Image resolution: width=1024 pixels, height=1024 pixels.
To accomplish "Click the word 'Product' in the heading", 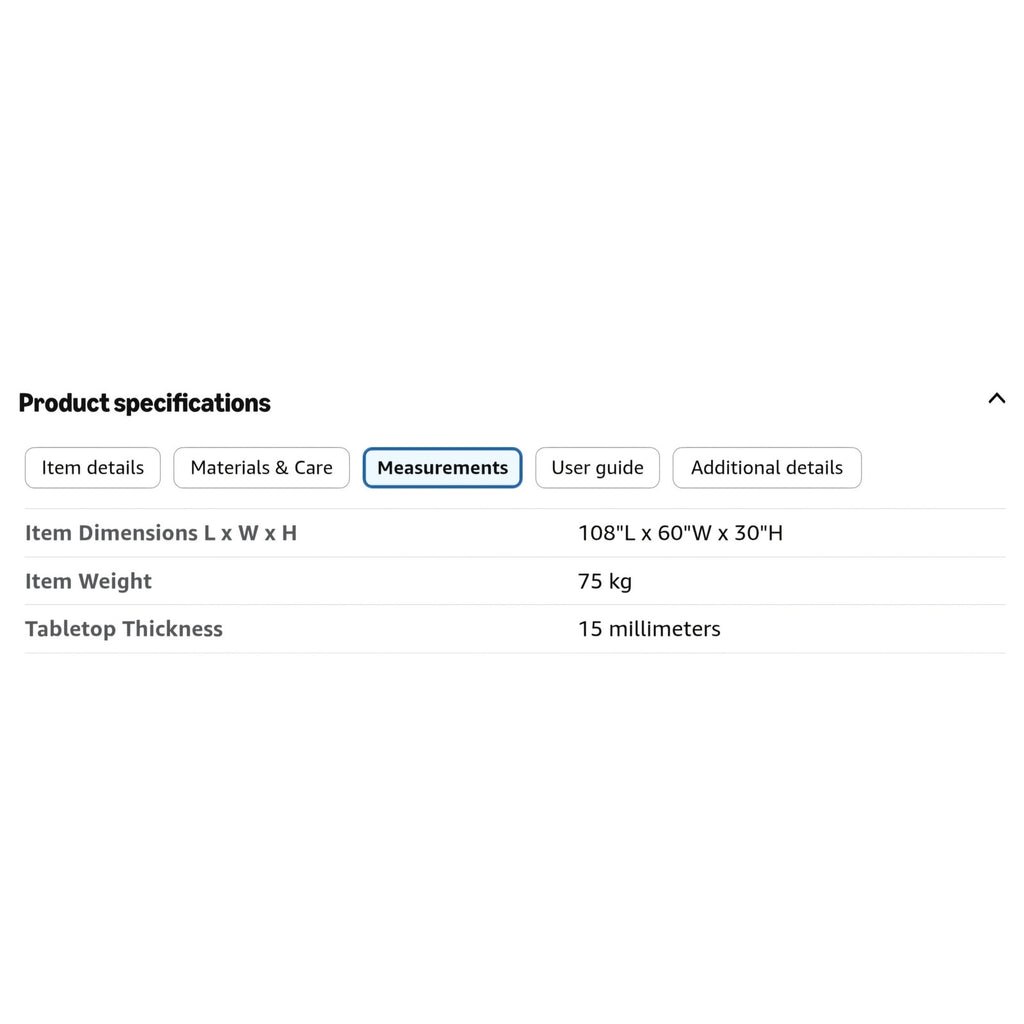I will pos(64,403).
